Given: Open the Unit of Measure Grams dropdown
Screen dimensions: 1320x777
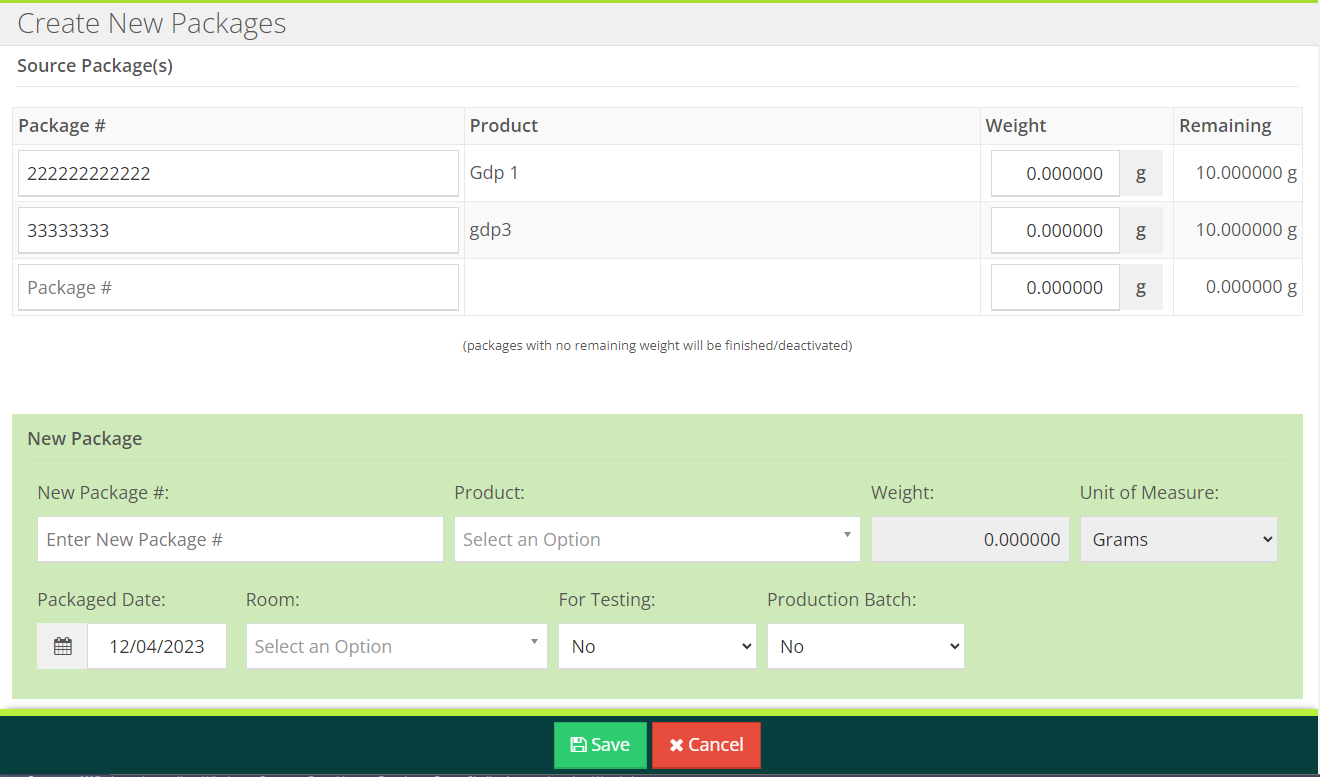Looking at the screenshot, I should pyautogui.click(x=1179, y=539).
